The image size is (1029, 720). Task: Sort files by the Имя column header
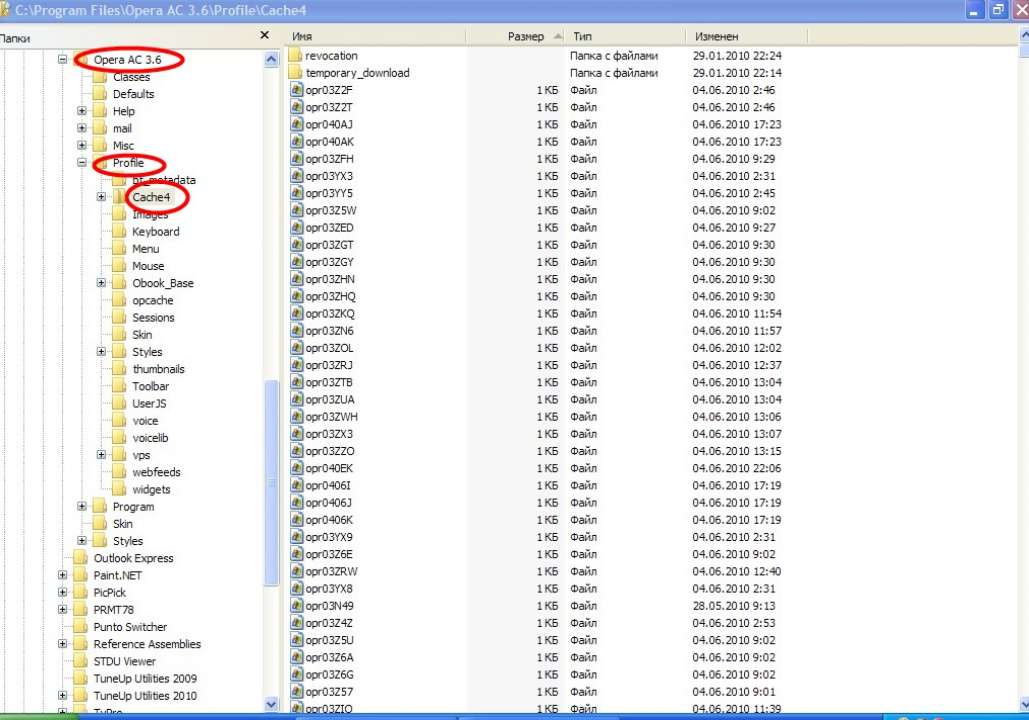click(391, 36)
